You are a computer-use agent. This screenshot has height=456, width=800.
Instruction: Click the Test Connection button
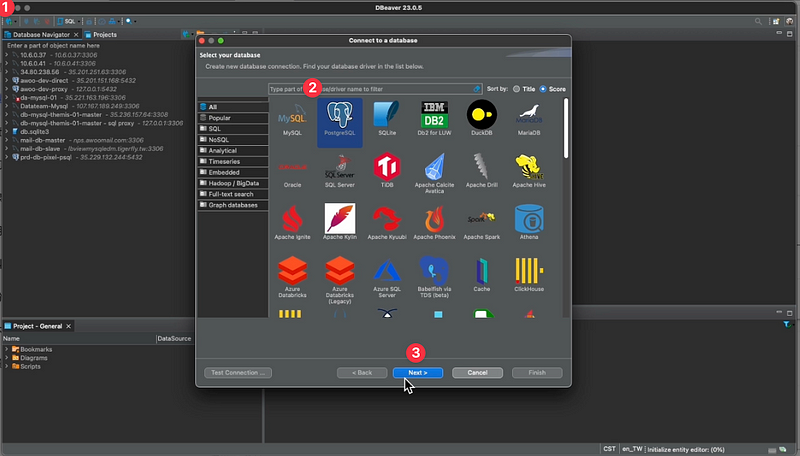click(x=238, y=373)
